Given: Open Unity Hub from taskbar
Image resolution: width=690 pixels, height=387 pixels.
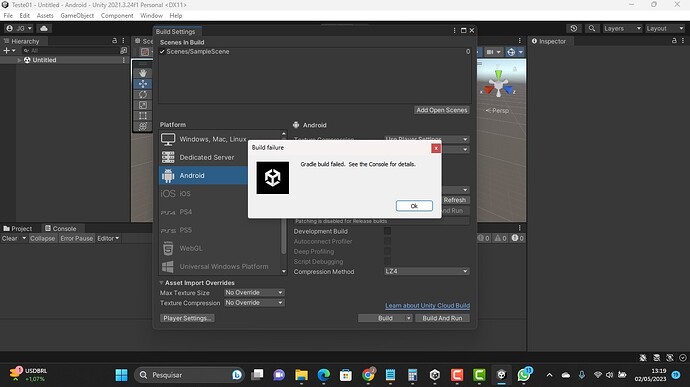Looking at the screenshot, I should 435,375.
